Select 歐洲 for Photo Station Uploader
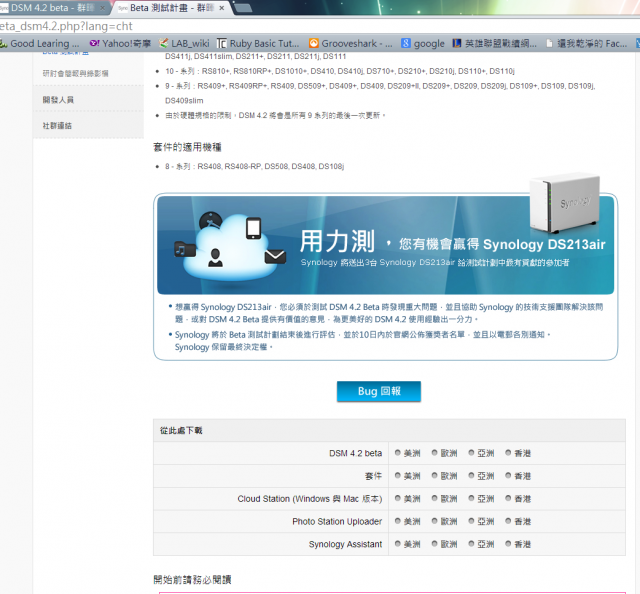This screenshot has height=594, width=640. pos(435,521)
